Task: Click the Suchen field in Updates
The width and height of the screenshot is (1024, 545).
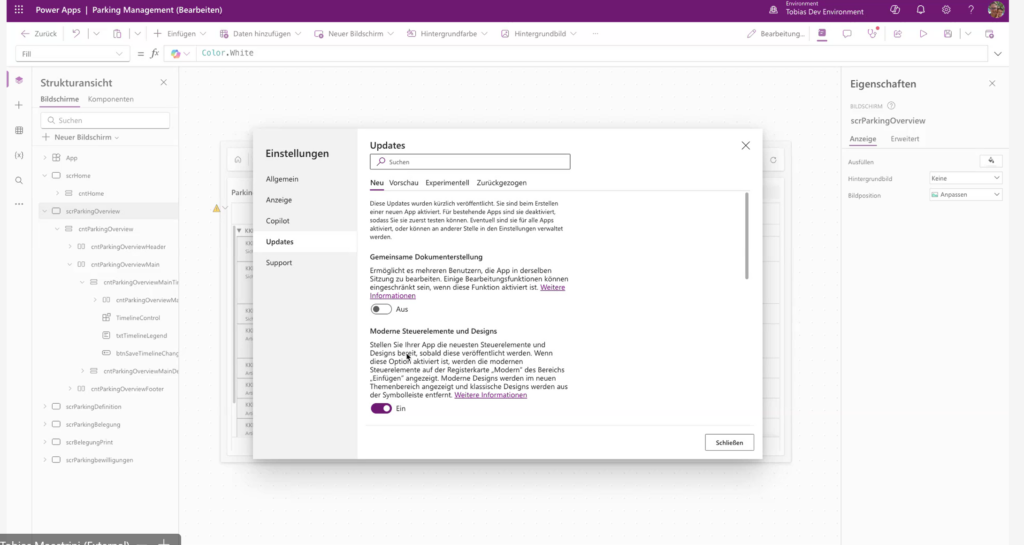Action: click(x=470, y=161)
